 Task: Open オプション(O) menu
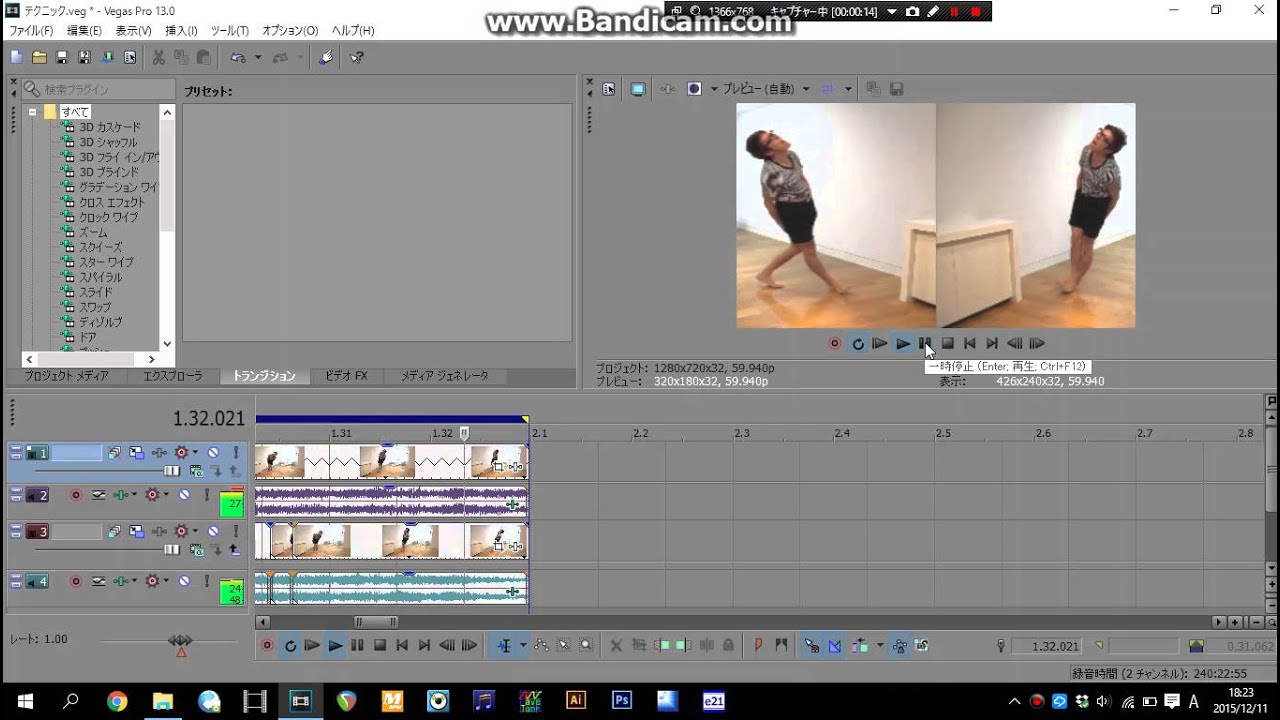pyautogui.click(x=290, y=31)
